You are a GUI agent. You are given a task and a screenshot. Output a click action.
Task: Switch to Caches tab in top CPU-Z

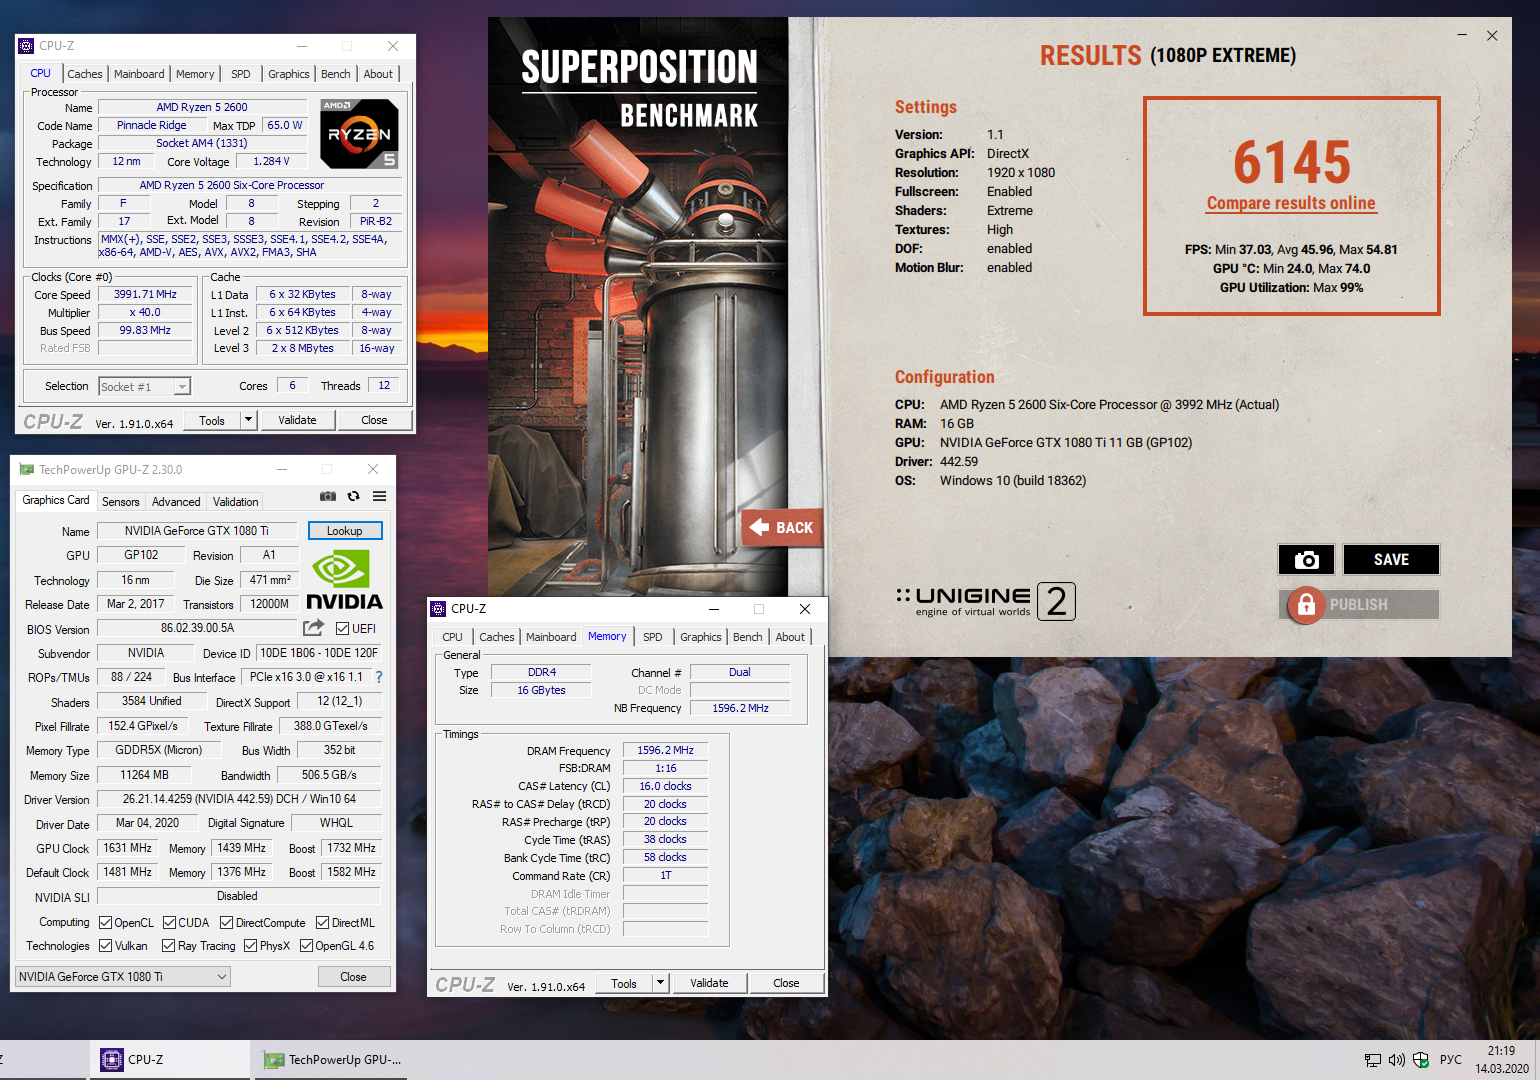point(85,74)
